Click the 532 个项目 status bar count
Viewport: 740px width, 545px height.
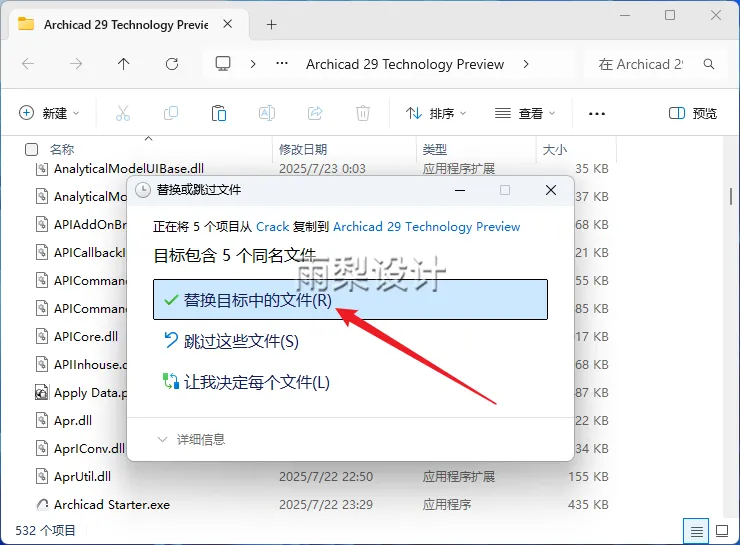click(45, 530)
